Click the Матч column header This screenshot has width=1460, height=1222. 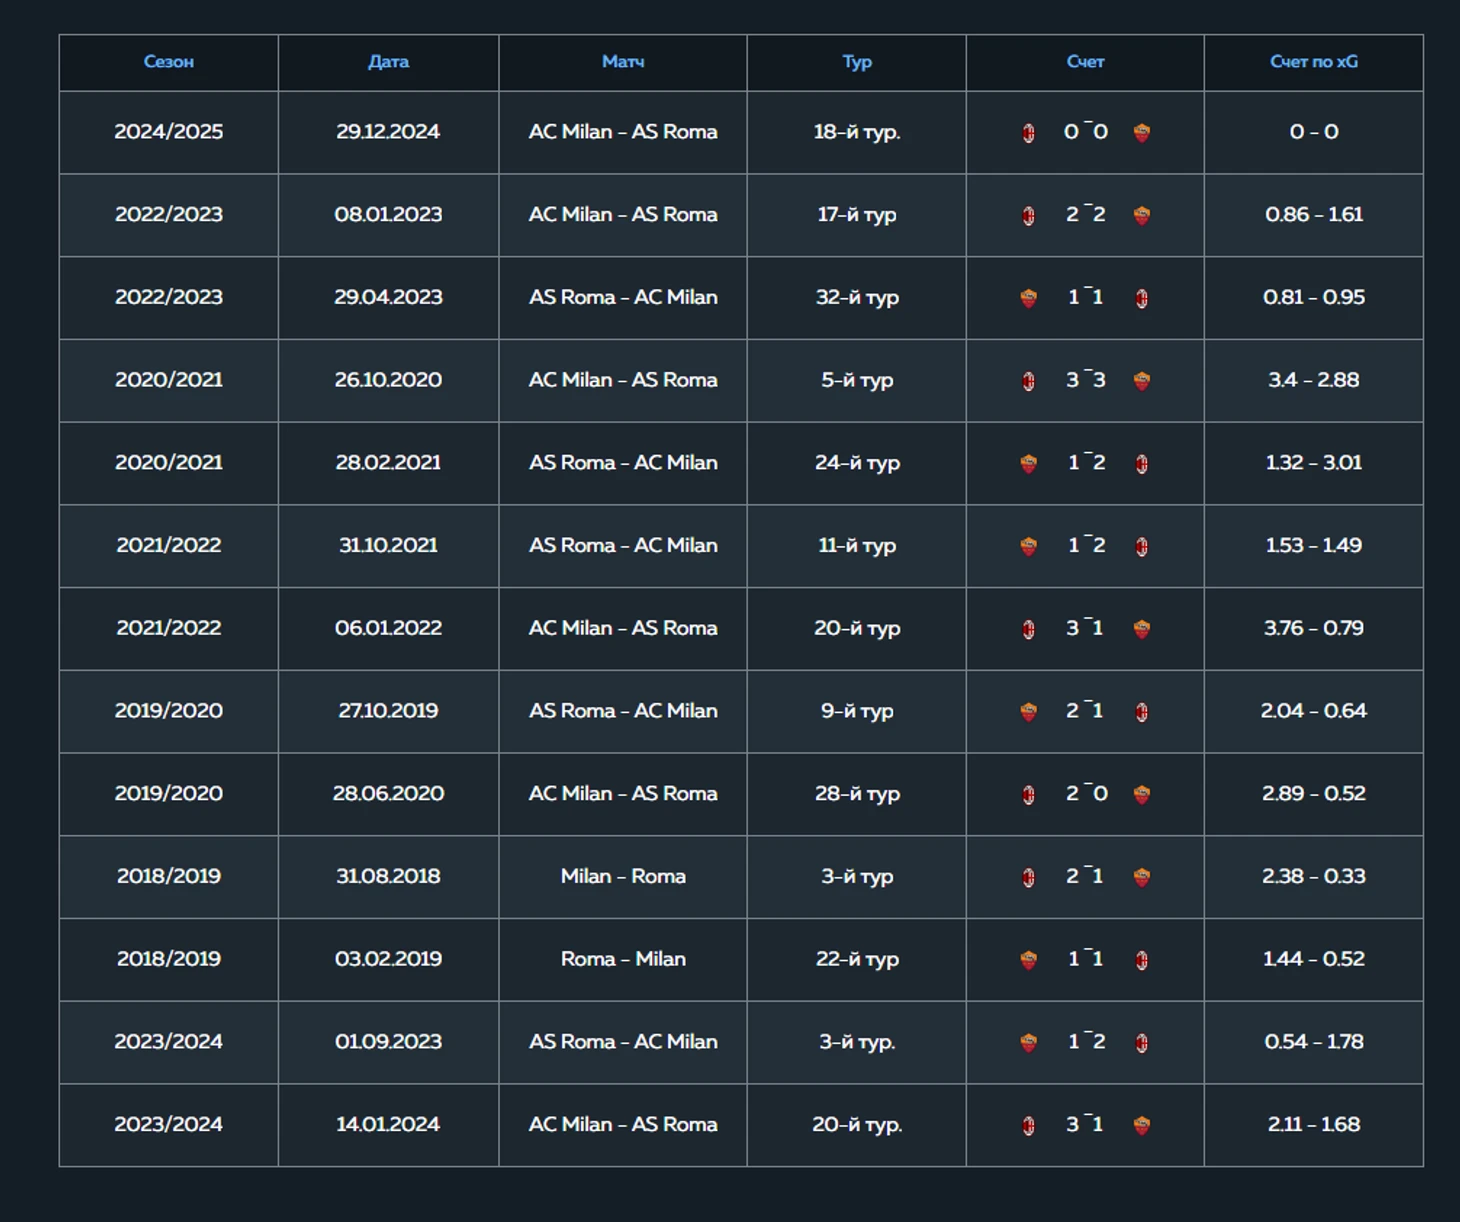623,62
